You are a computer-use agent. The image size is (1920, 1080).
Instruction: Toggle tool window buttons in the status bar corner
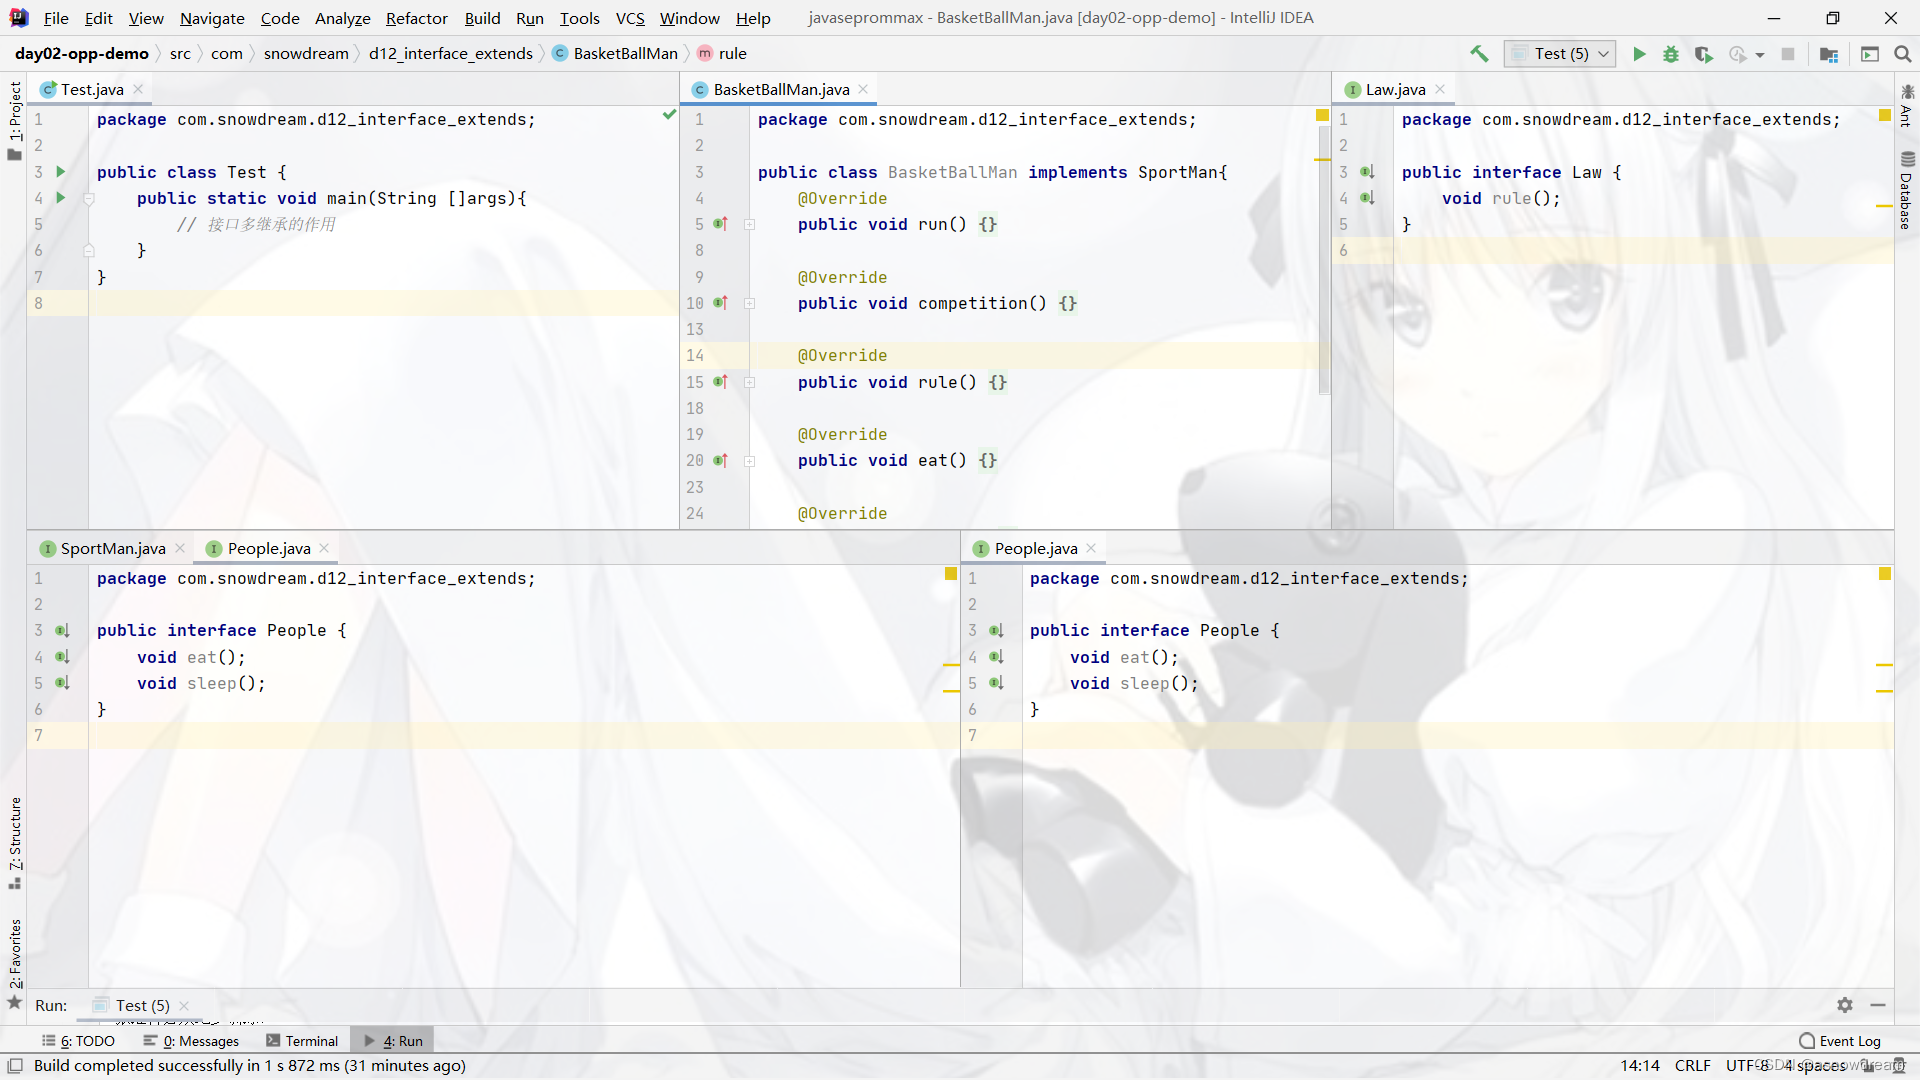[15, 1066]
